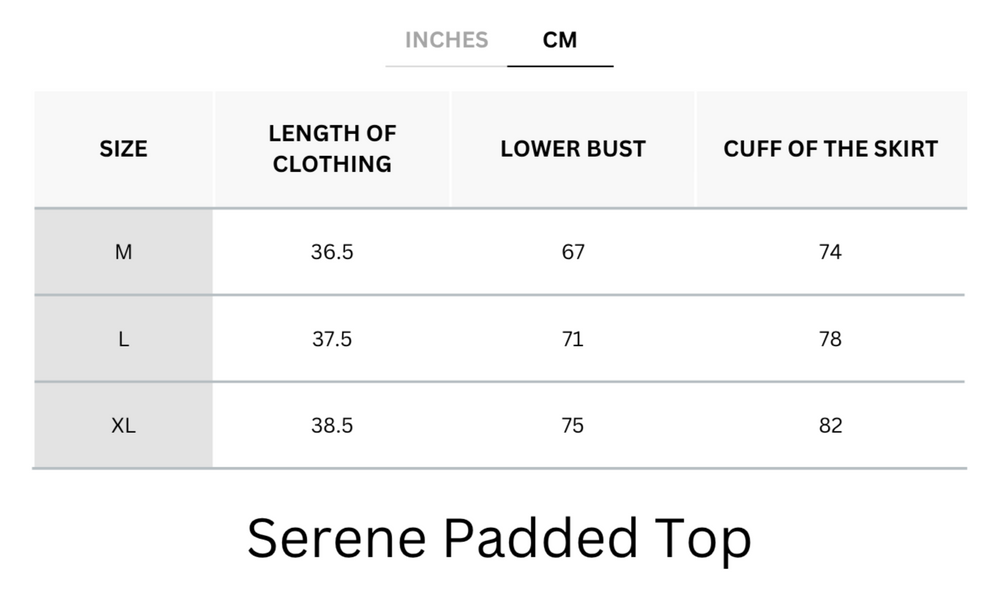1000x599 pixels.
Task: Click the 67 lower bust value
Action: coord(573,252)
